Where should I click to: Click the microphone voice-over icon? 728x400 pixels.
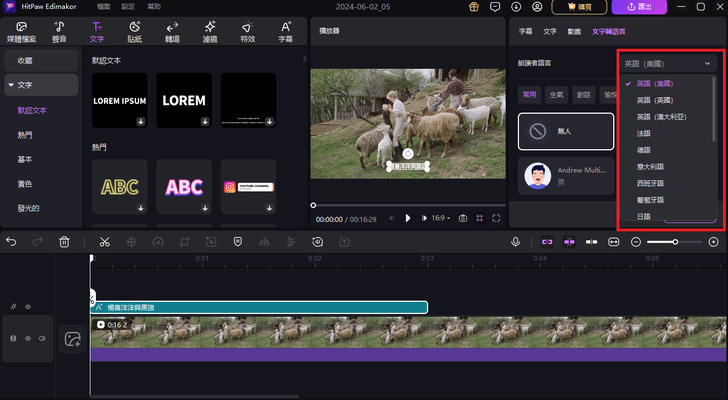(x=516, y=242)
